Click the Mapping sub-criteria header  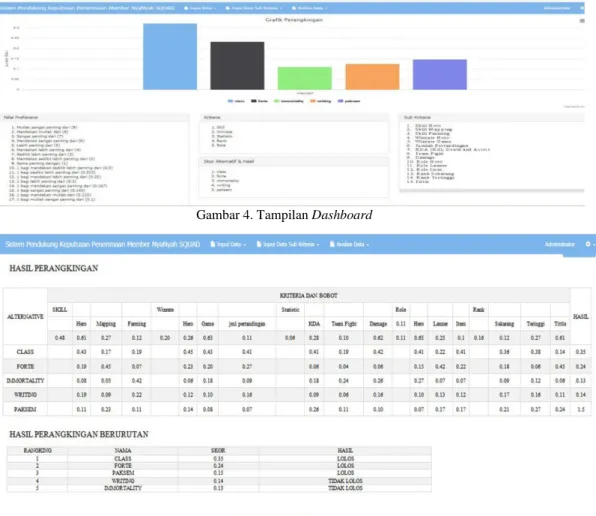[x=106, y=324]
